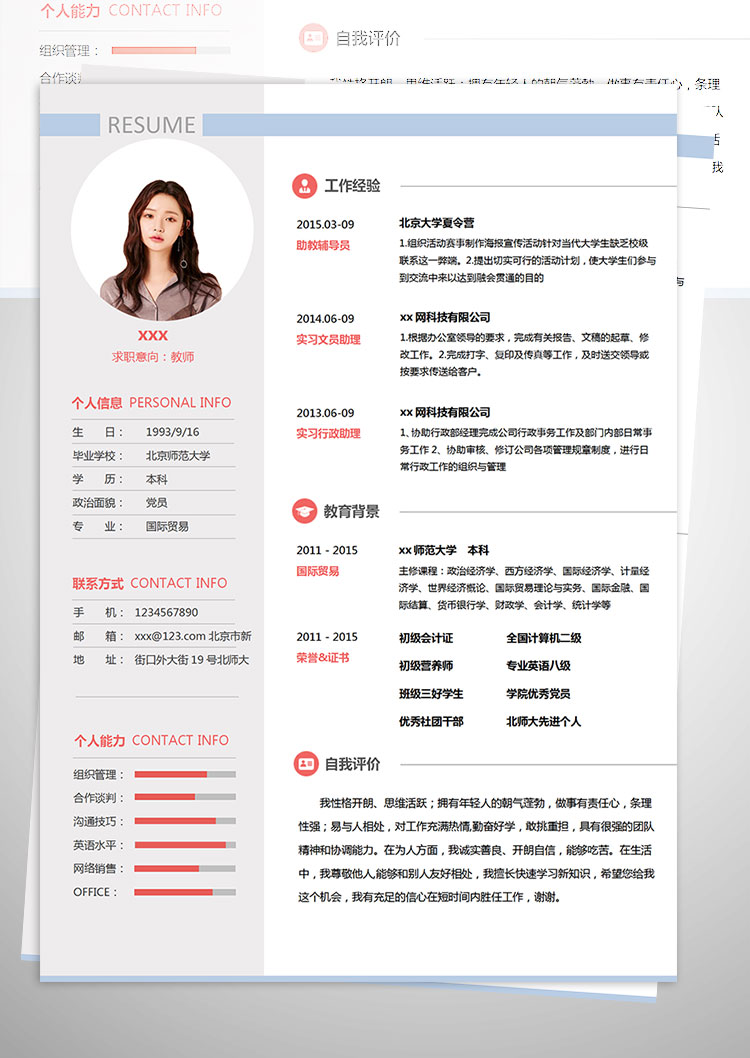Select the email xxx@123.com text
This screenshot has height=1058, width=750.
[x=170, y=636]
